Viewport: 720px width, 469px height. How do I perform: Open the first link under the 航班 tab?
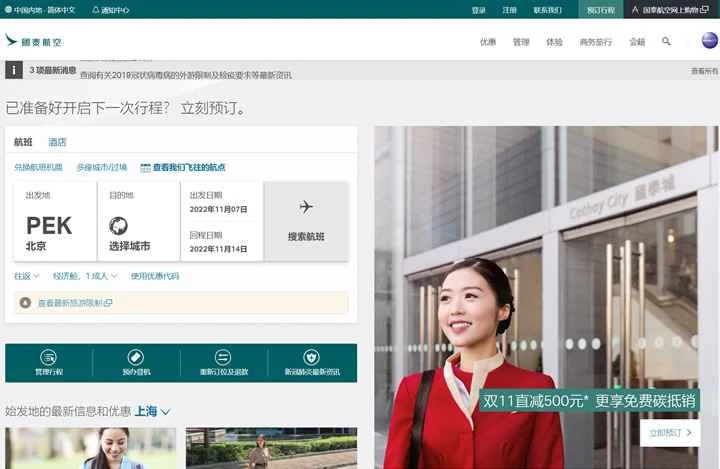38,168
